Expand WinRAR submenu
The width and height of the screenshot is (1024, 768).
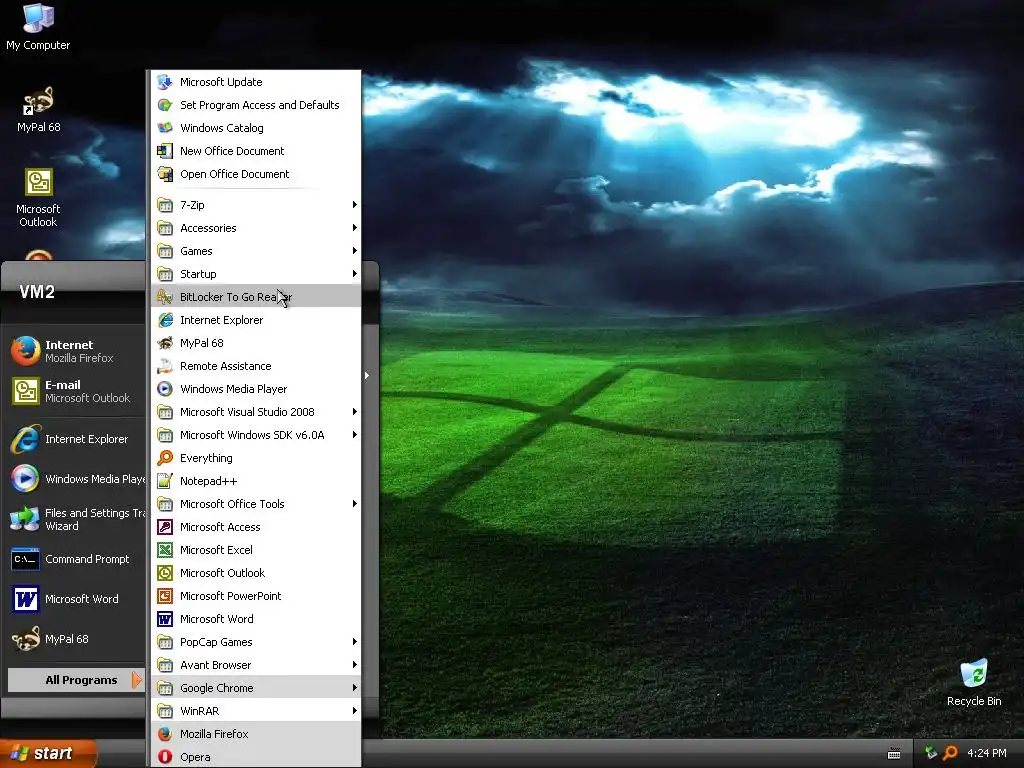tap(256, 711)
